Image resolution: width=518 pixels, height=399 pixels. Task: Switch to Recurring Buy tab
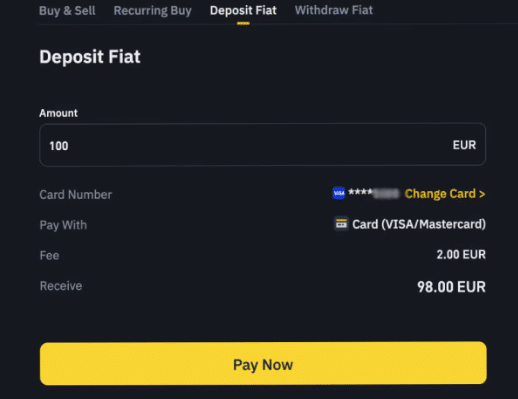[153, 11]
